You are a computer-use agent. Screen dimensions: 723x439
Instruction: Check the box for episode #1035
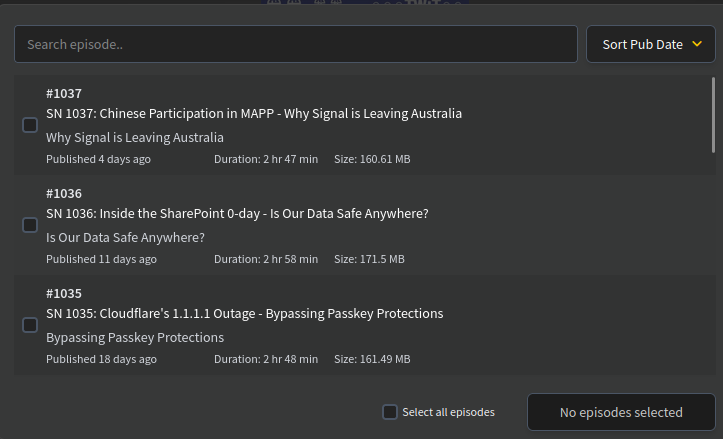click(30, 325)
